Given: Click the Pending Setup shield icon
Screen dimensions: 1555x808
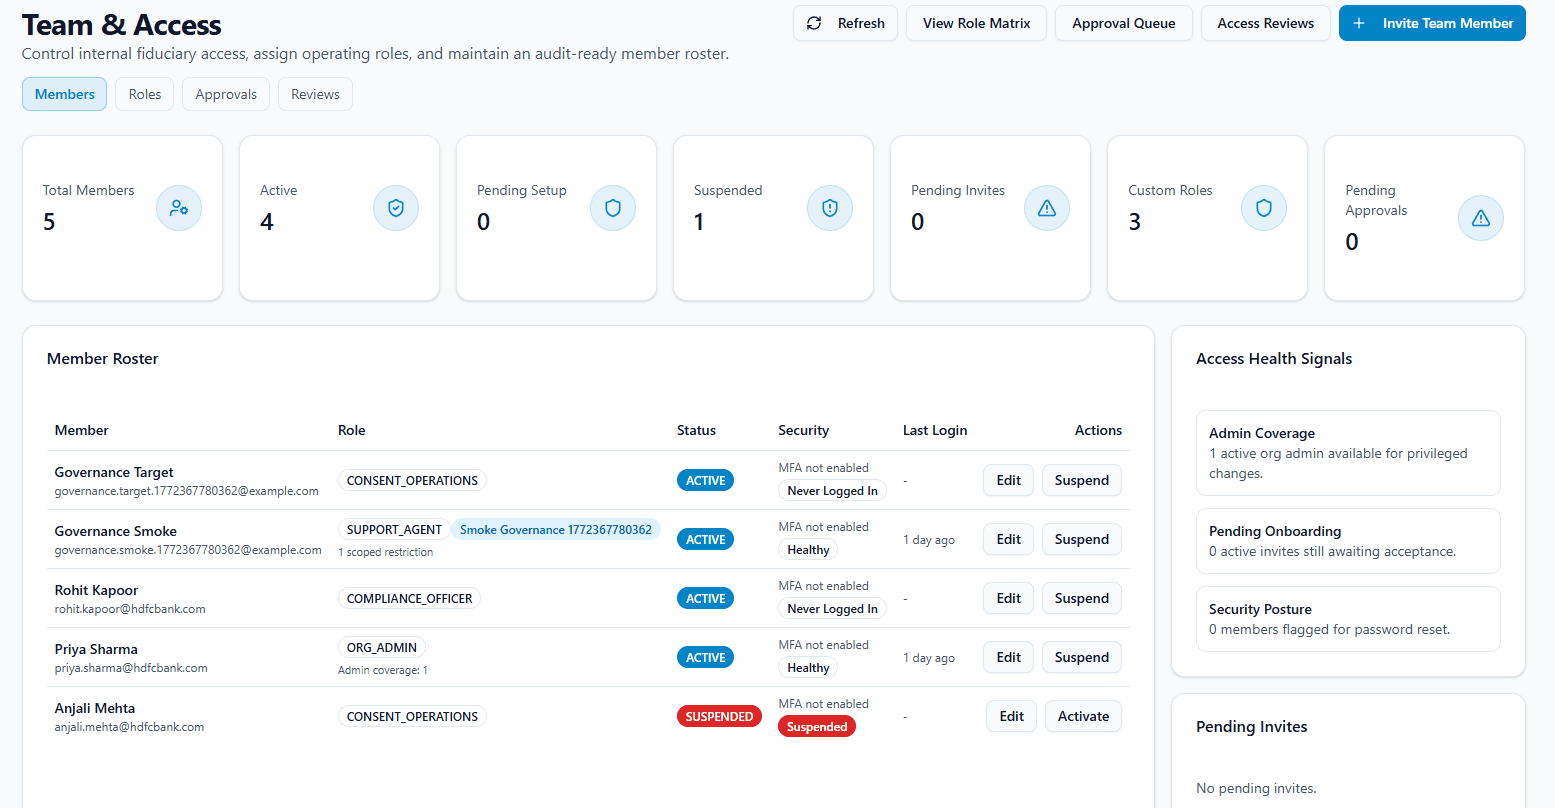Looking at the screenshot, I should [x=613, y=208].
